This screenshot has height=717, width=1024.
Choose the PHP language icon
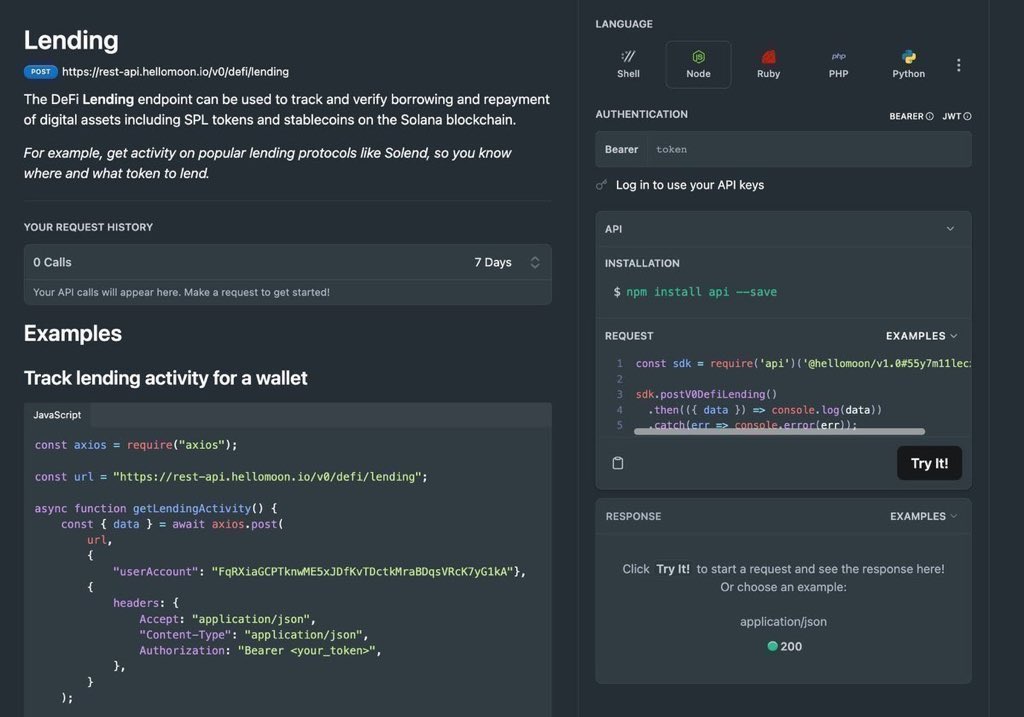click(839, 57)
